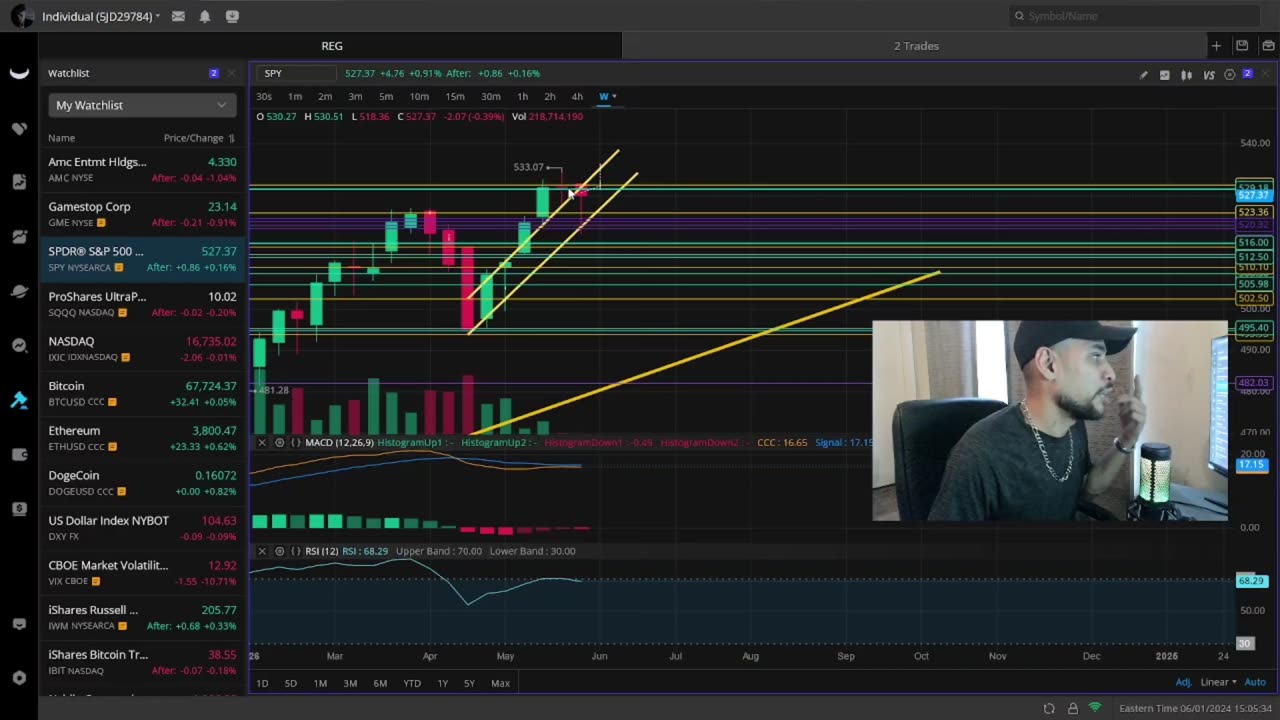Close the Watchlist panel
The image size is (1280, 720).
pos(231,73)
